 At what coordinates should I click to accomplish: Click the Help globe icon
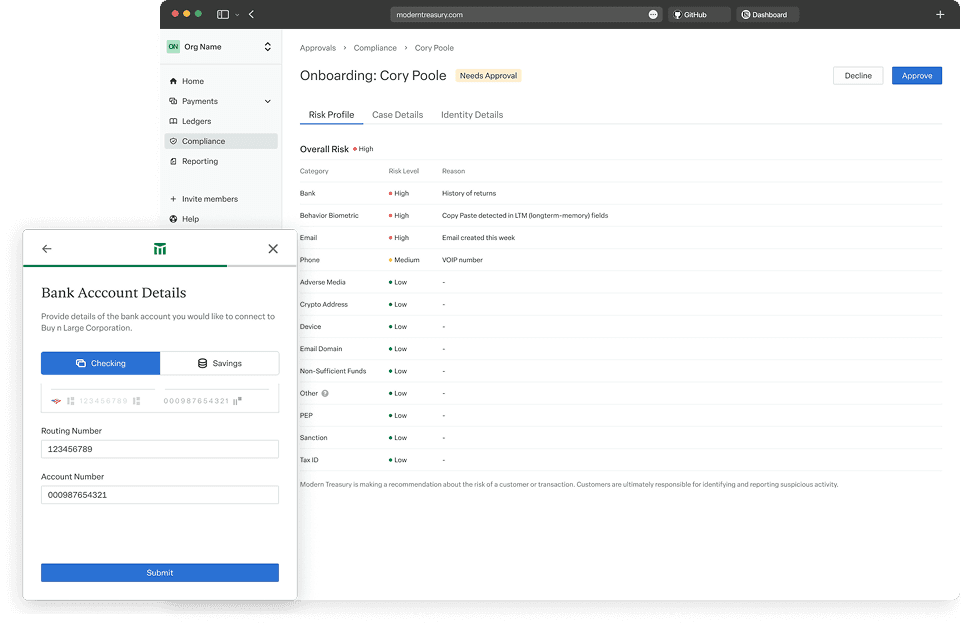point(173,219)
